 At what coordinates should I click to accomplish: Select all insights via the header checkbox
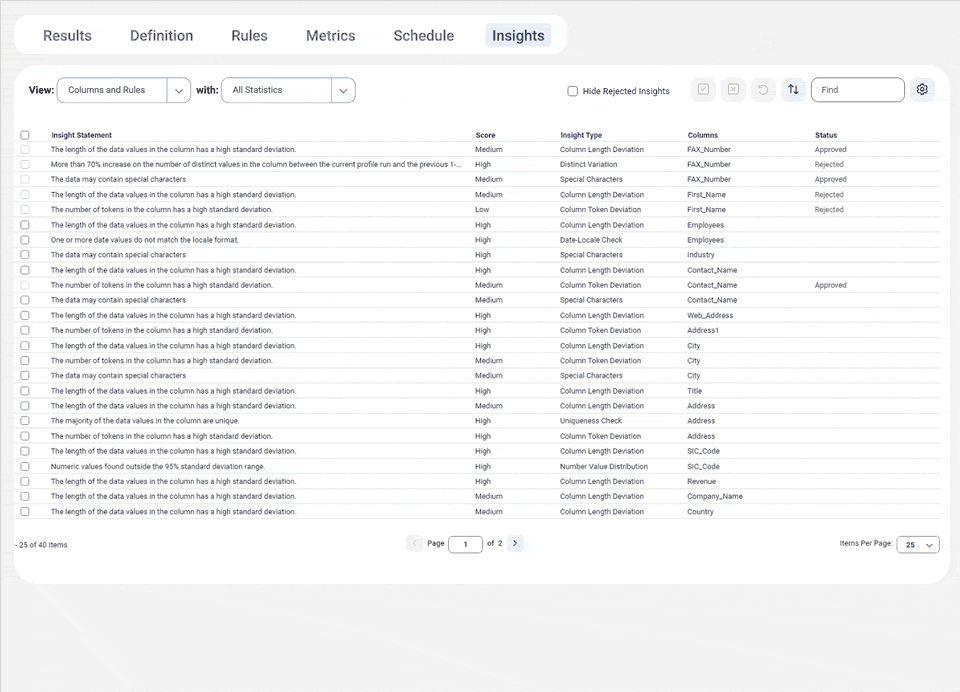click(x=25, y=135)
